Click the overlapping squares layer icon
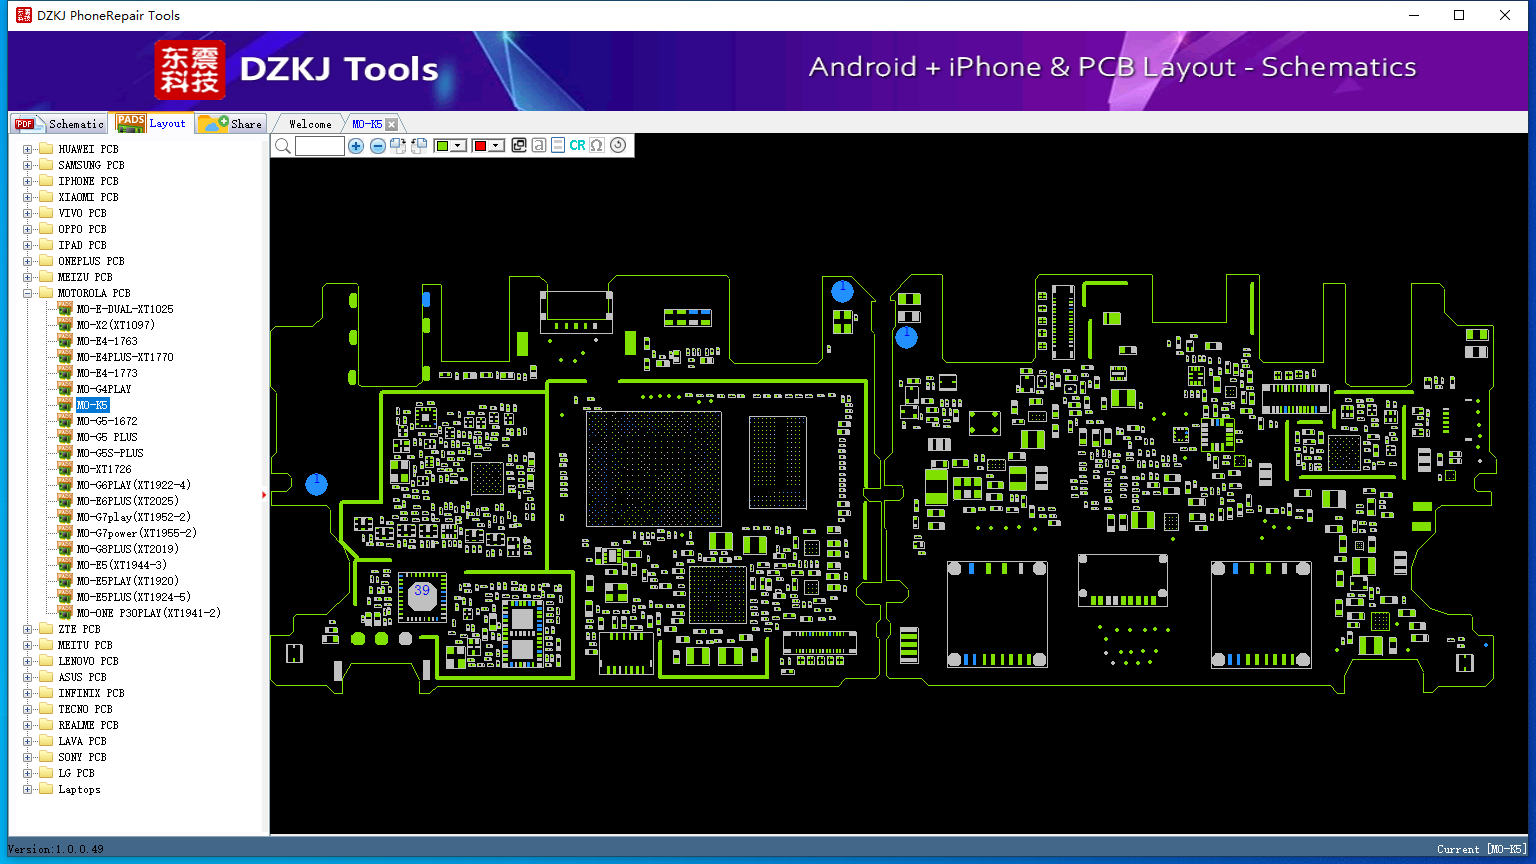Viewport: 1536px width, 864px height. [x=519, y=145]
